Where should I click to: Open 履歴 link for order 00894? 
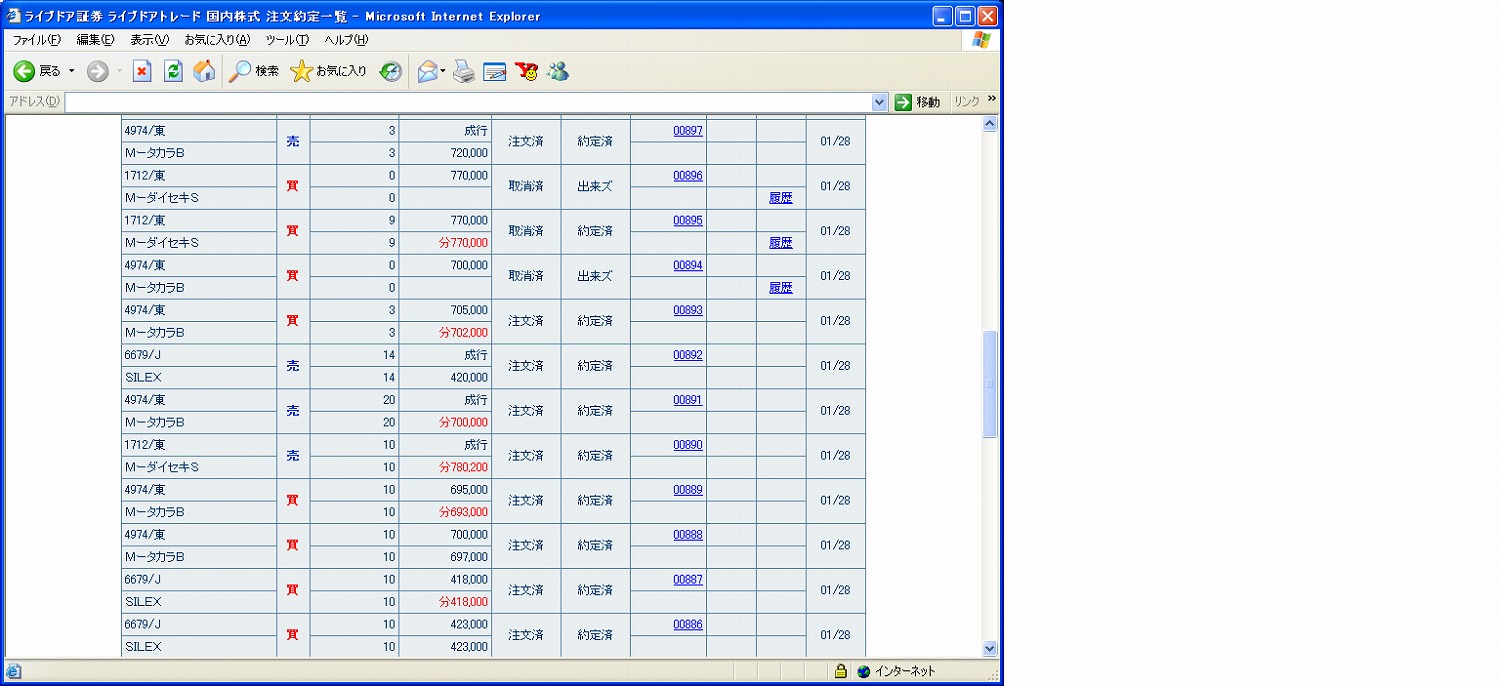click(x=781, y=288)
